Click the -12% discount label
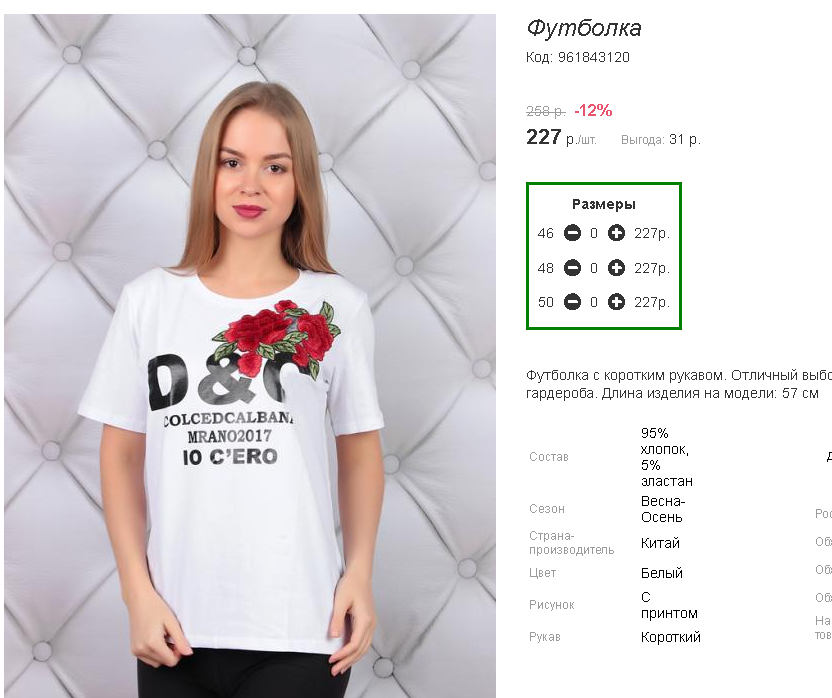832x698 pixels. [x=593, y=110]
